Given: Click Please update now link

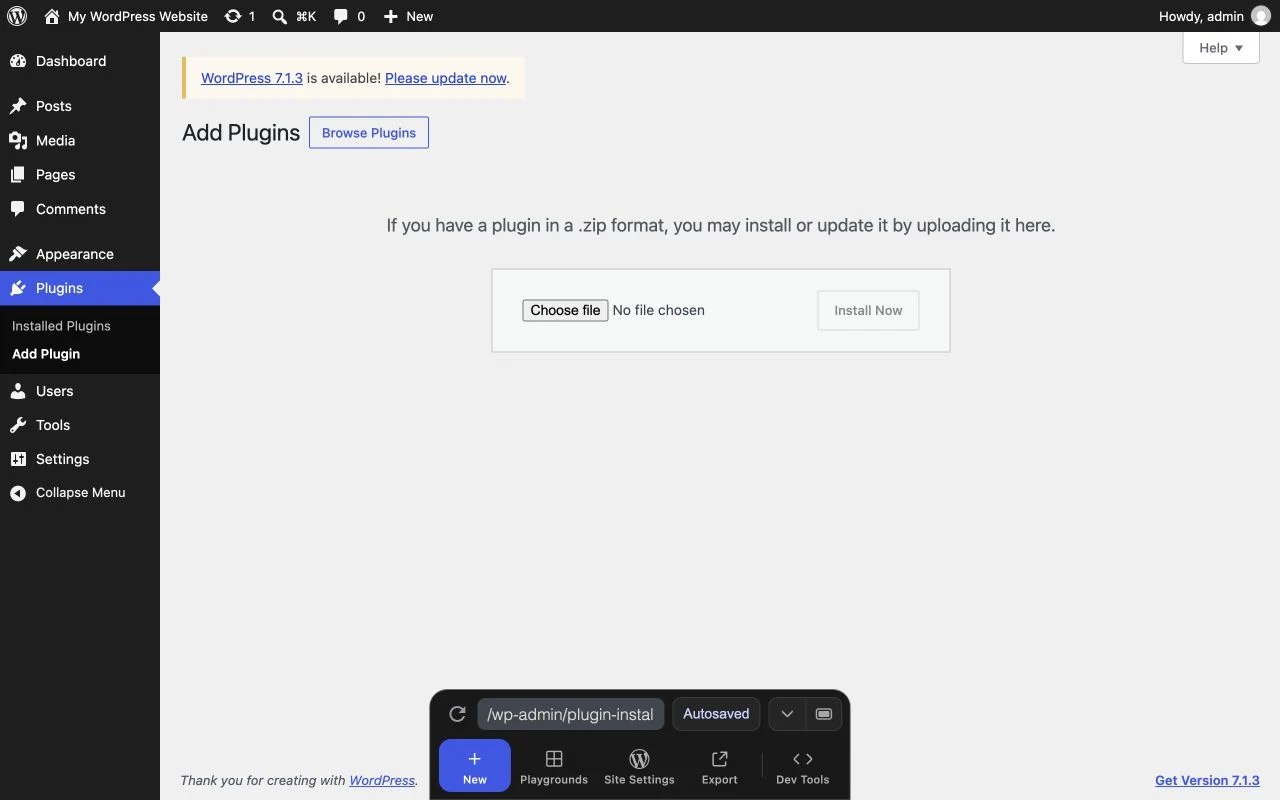Looking at the screenshot, I should point(446,78).
